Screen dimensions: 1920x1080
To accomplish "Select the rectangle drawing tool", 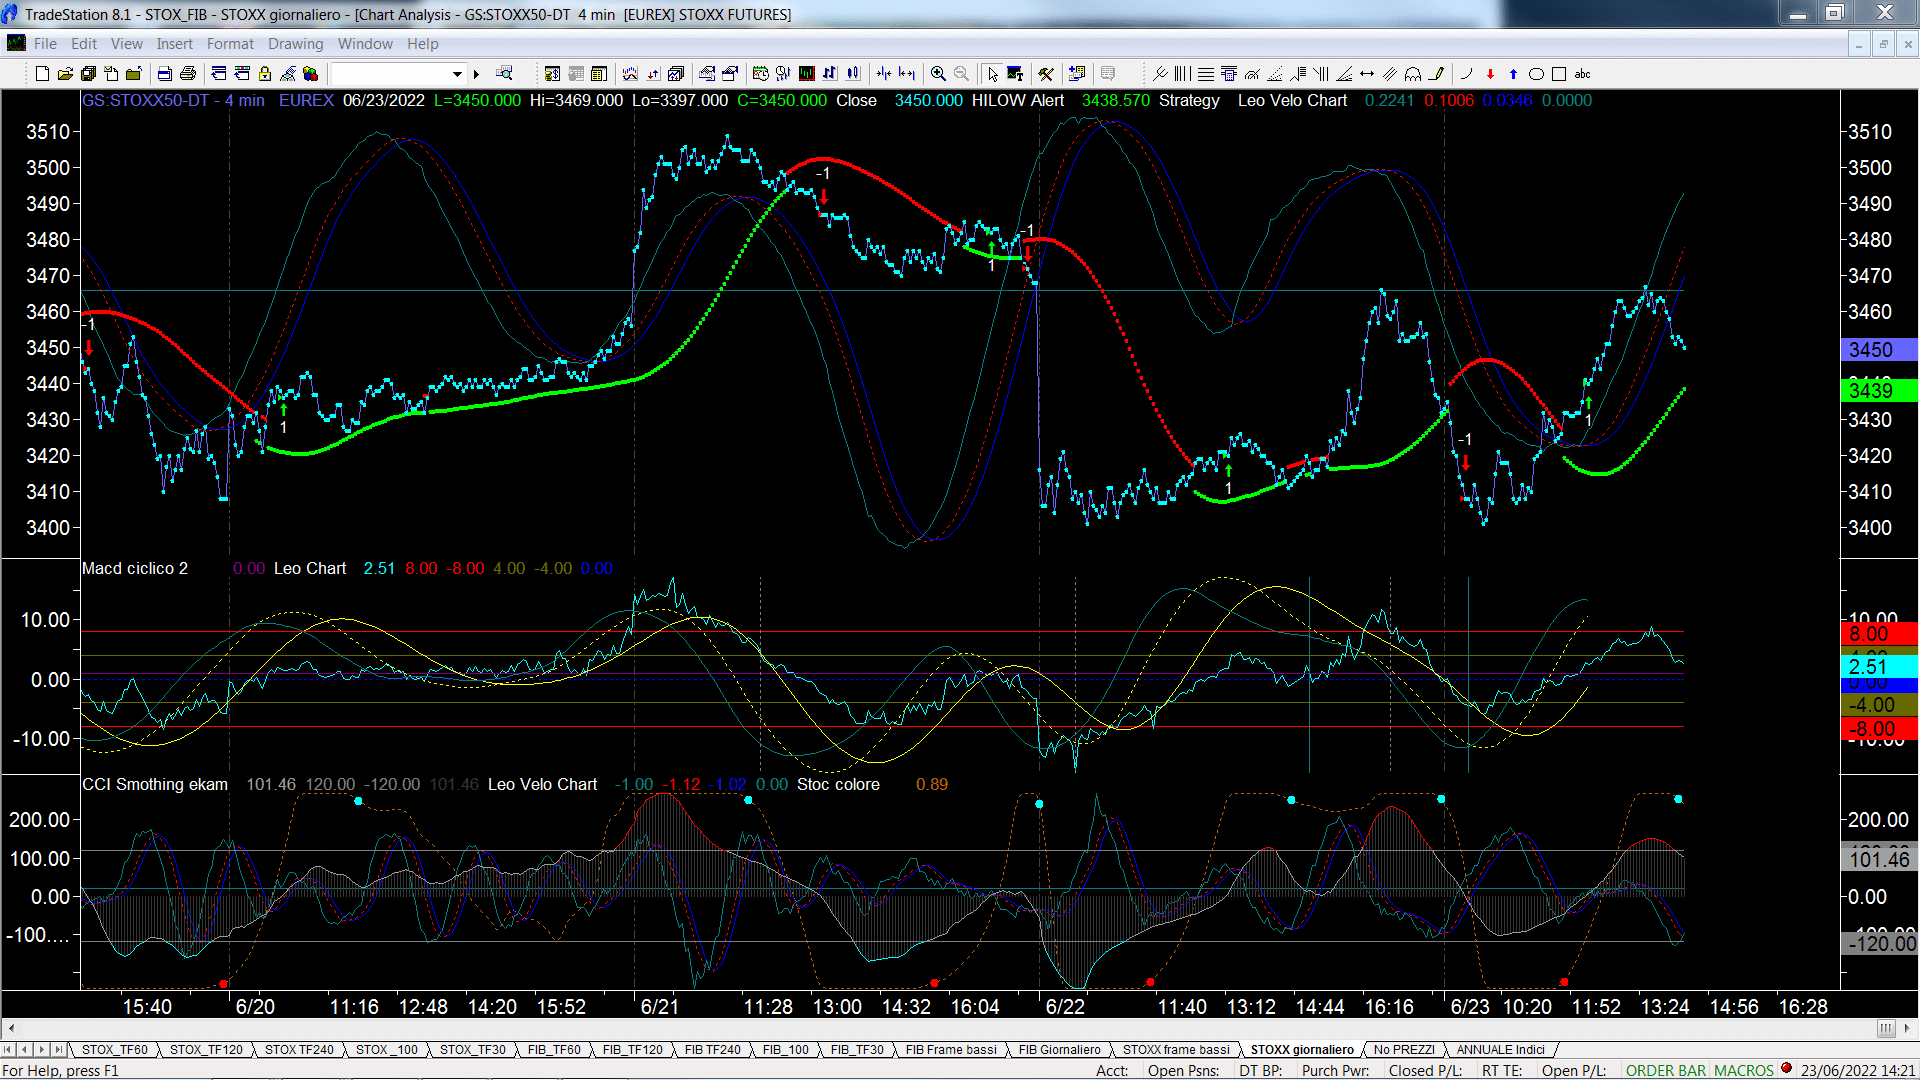I will [x=1559, y=74].
